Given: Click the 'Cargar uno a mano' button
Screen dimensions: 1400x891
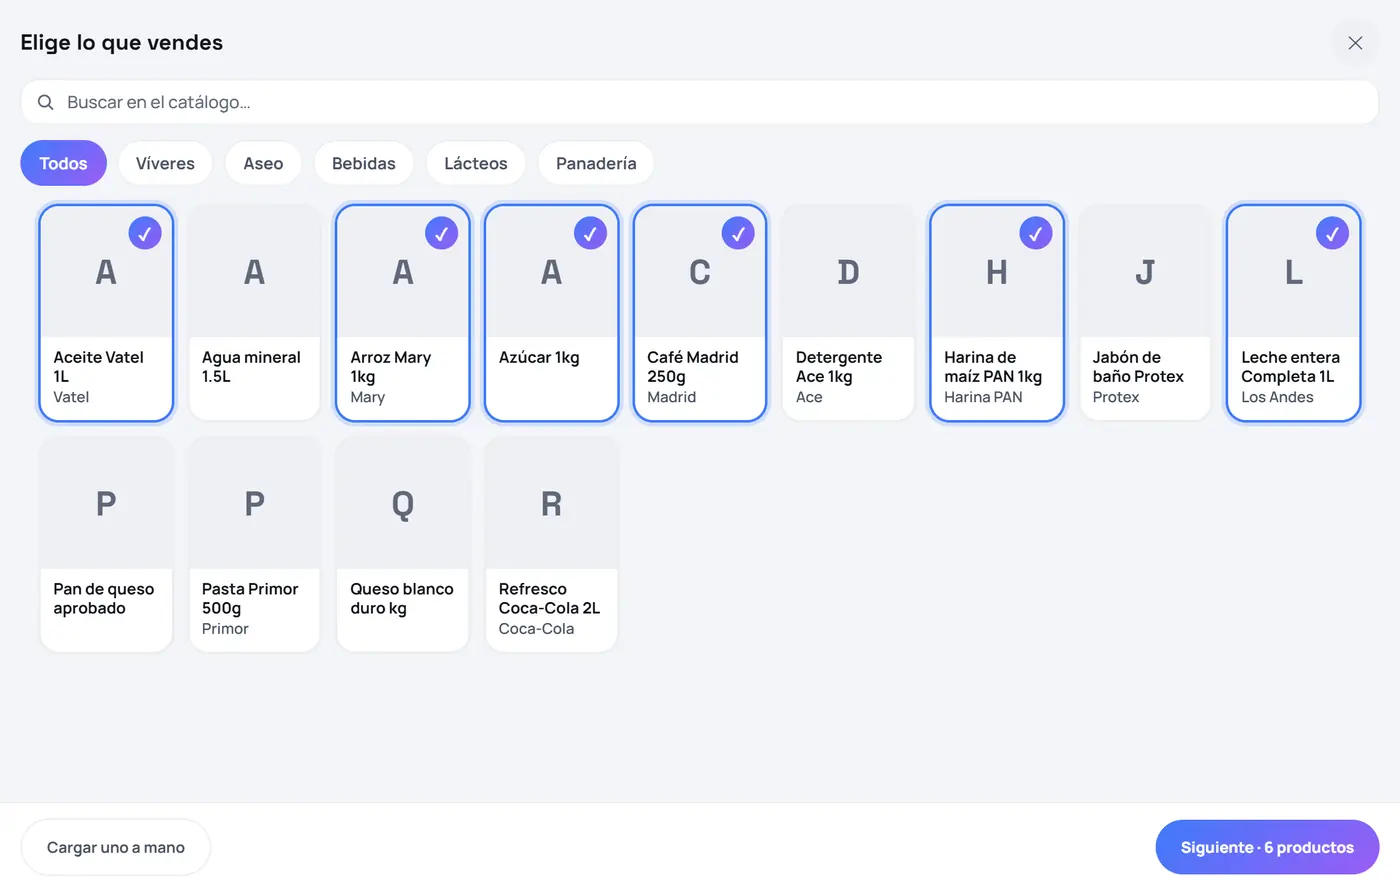Looking at the screenshot, I should pos(116,847).
